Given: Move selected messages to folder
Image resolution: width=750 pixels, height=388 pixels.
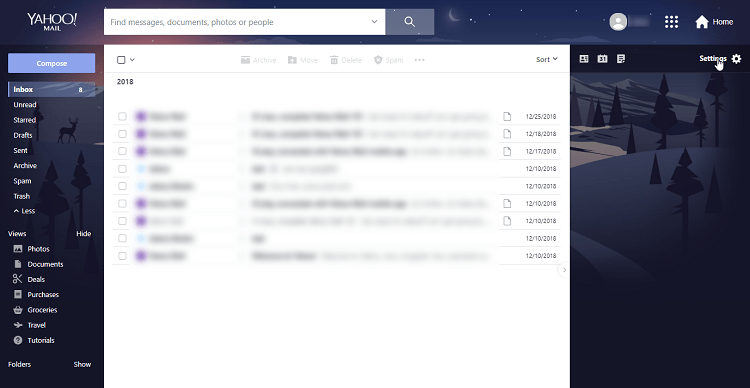Looking at the screenshot, I should pyautogui.click(x=303, y=60).
